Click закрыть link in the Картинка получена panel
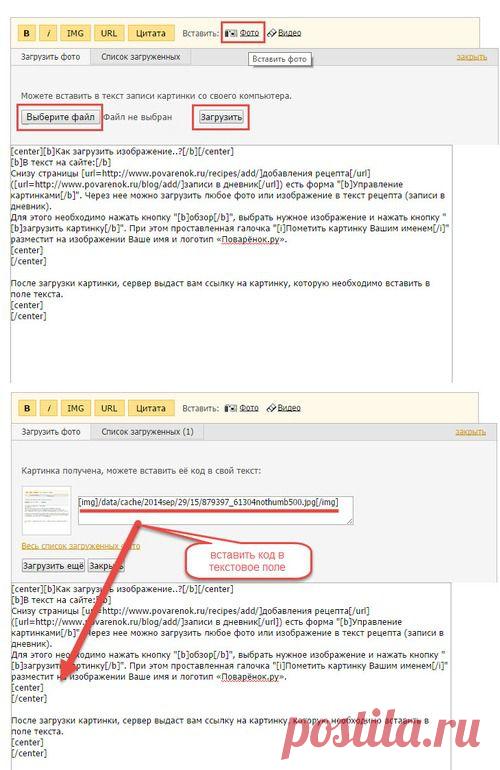This screenshot has width=500, height=770. (471, 432)
